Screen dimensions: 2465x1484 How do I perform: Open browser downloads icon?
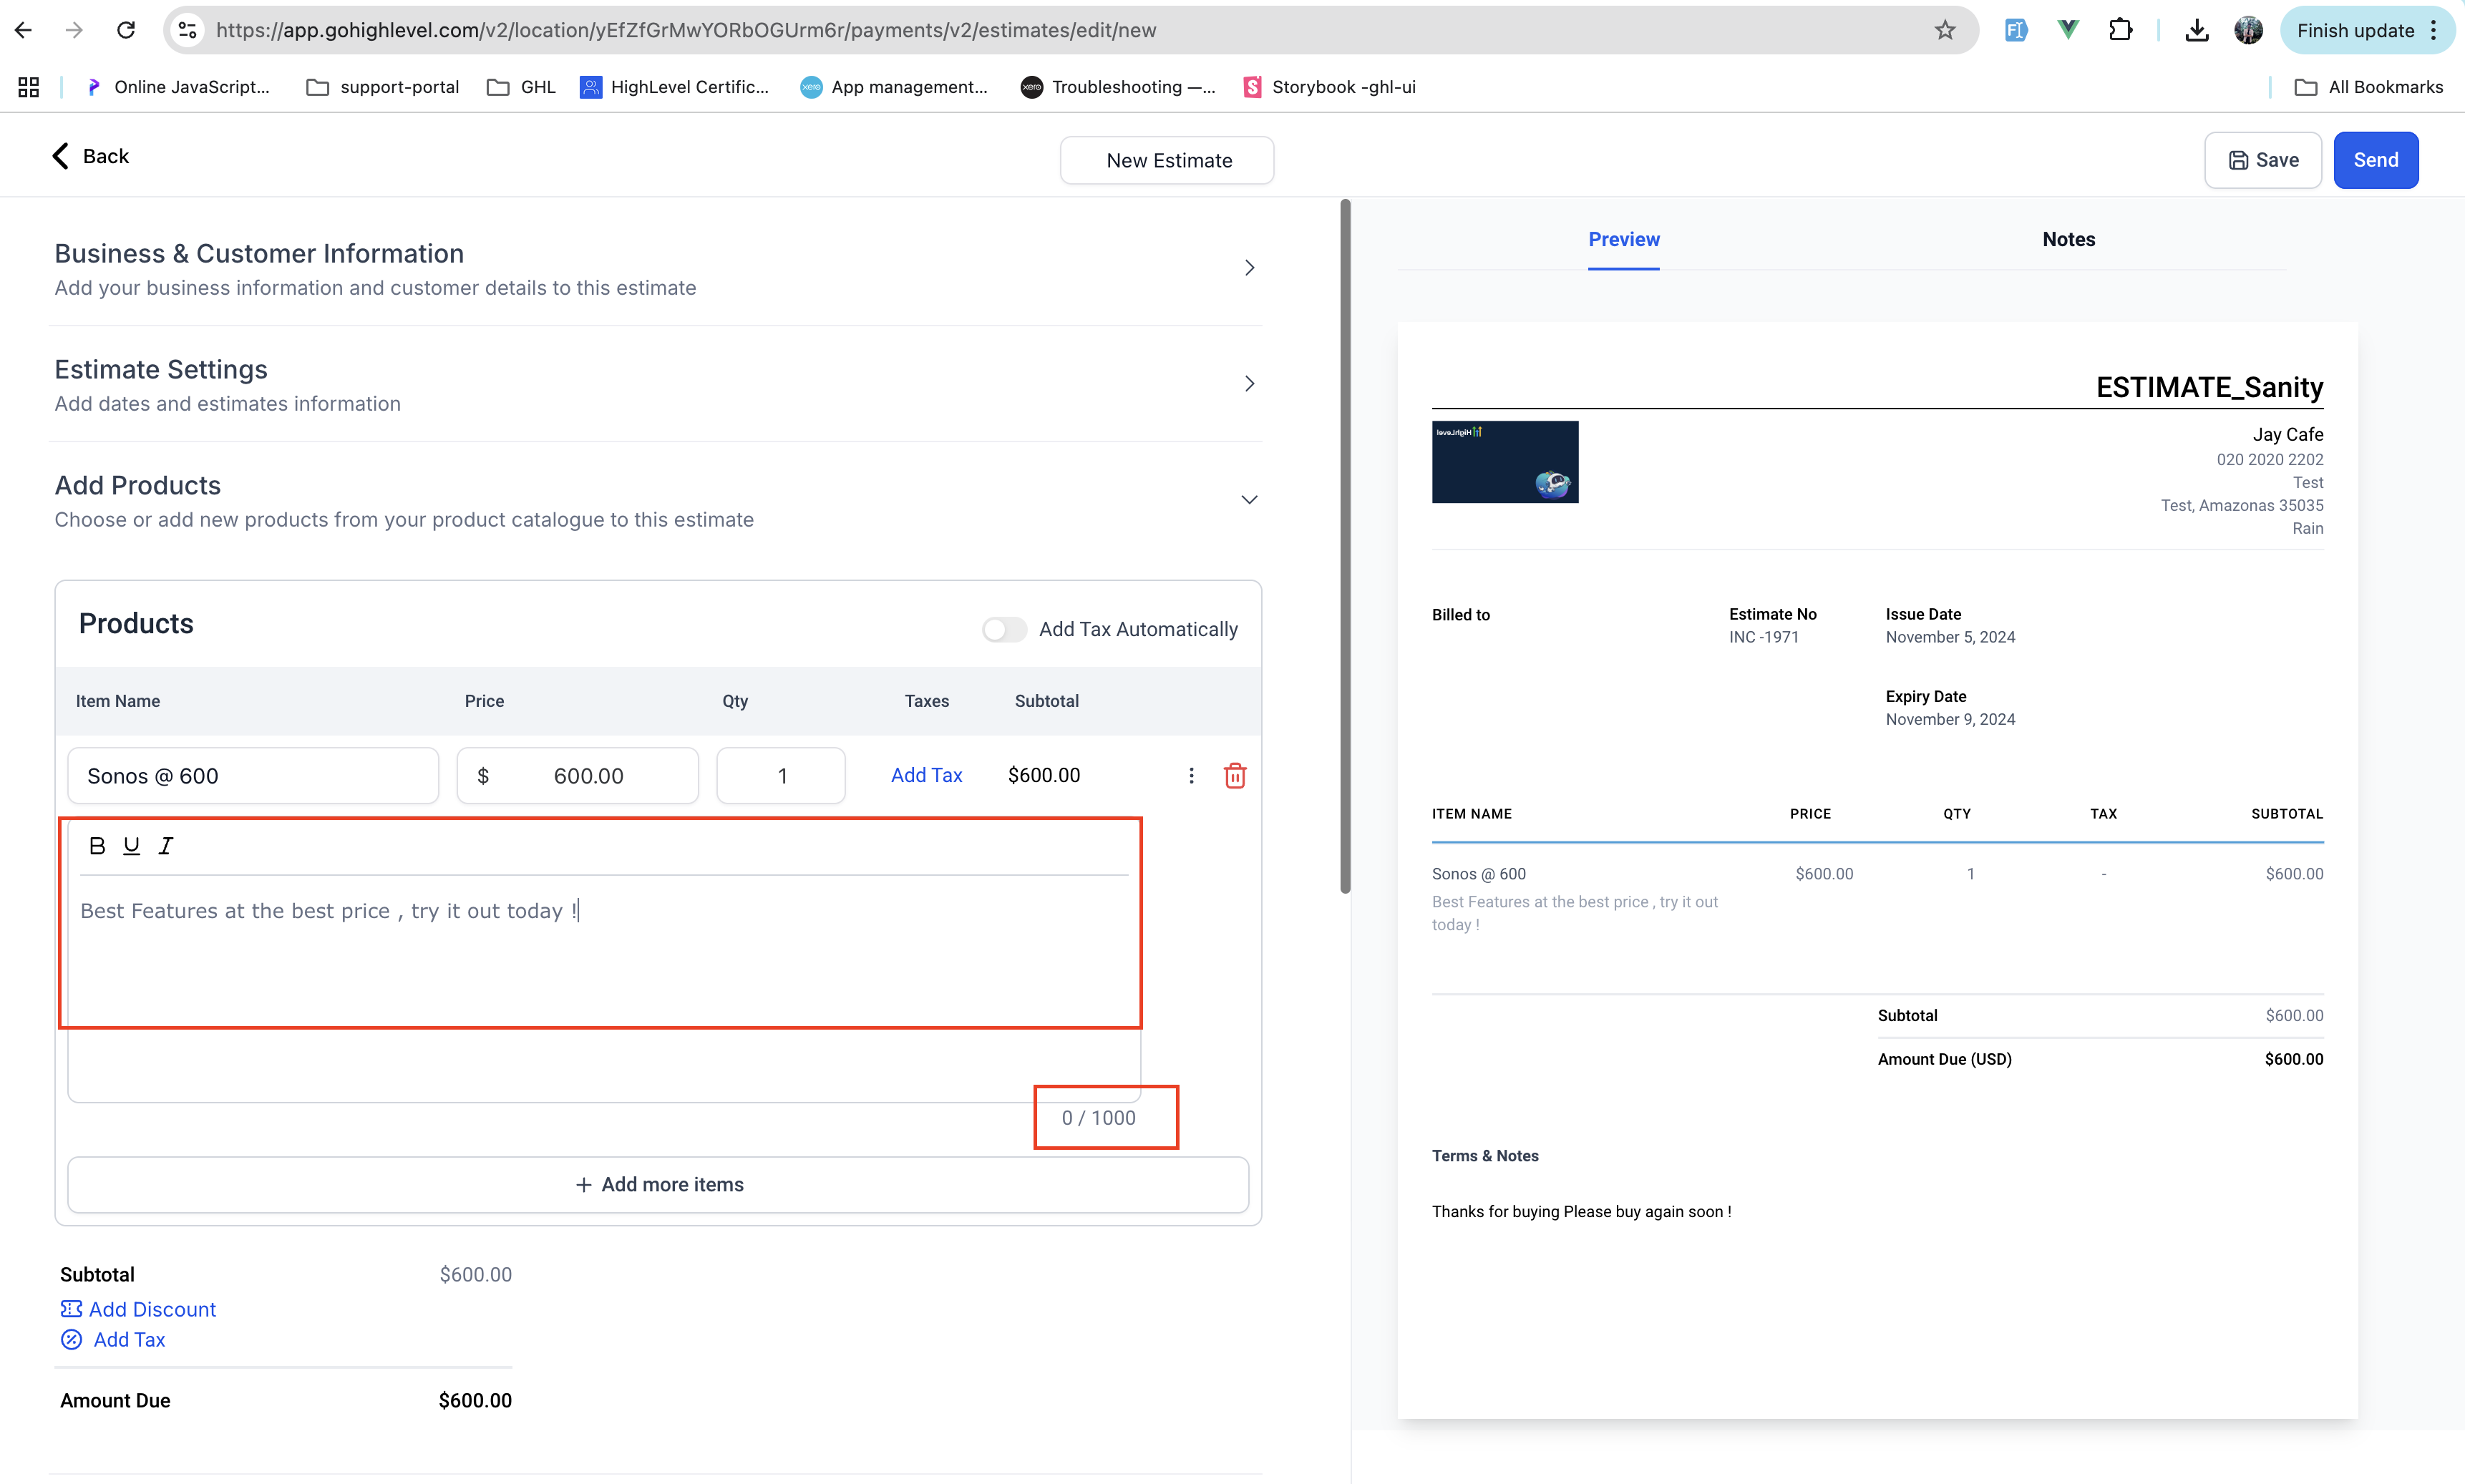(2196, 30)
